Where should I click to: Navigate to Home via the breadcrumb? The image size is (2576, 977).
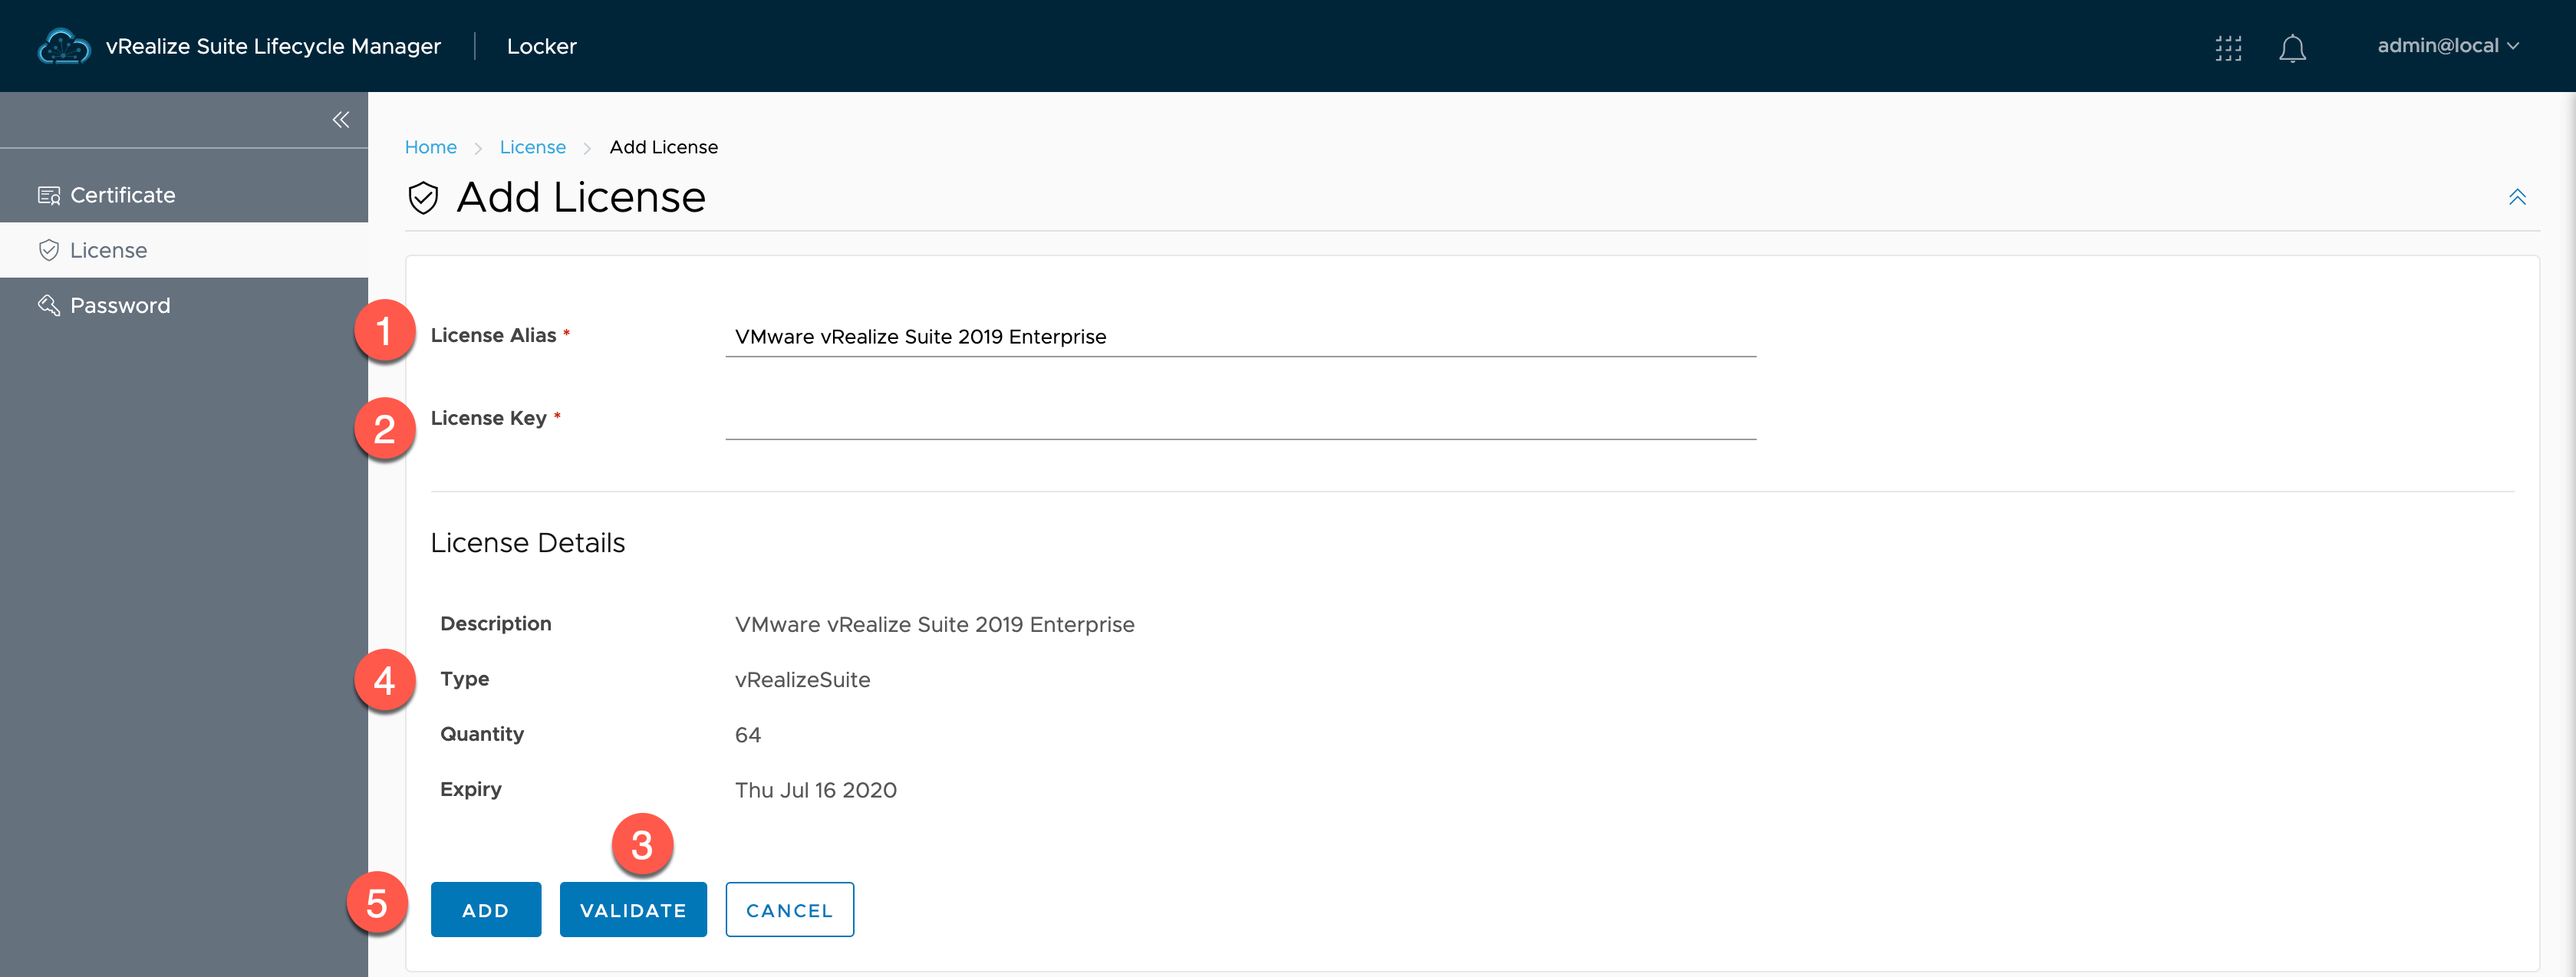(430, 146)
